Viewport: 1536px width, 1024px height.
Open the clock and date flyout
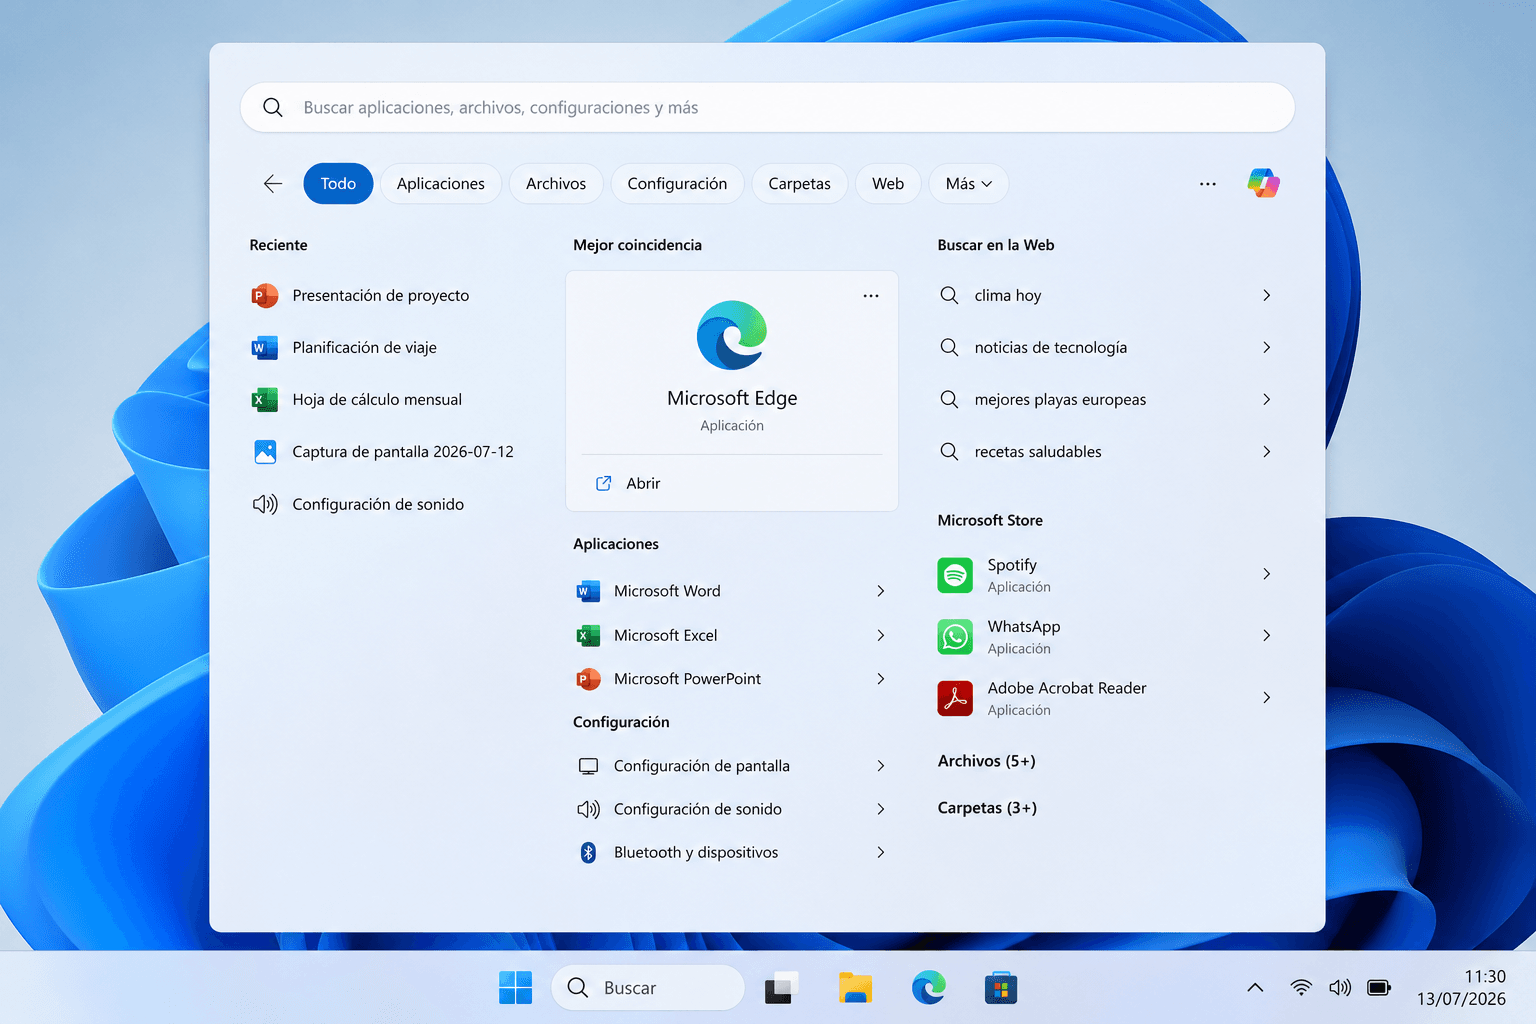[1461, 988]
